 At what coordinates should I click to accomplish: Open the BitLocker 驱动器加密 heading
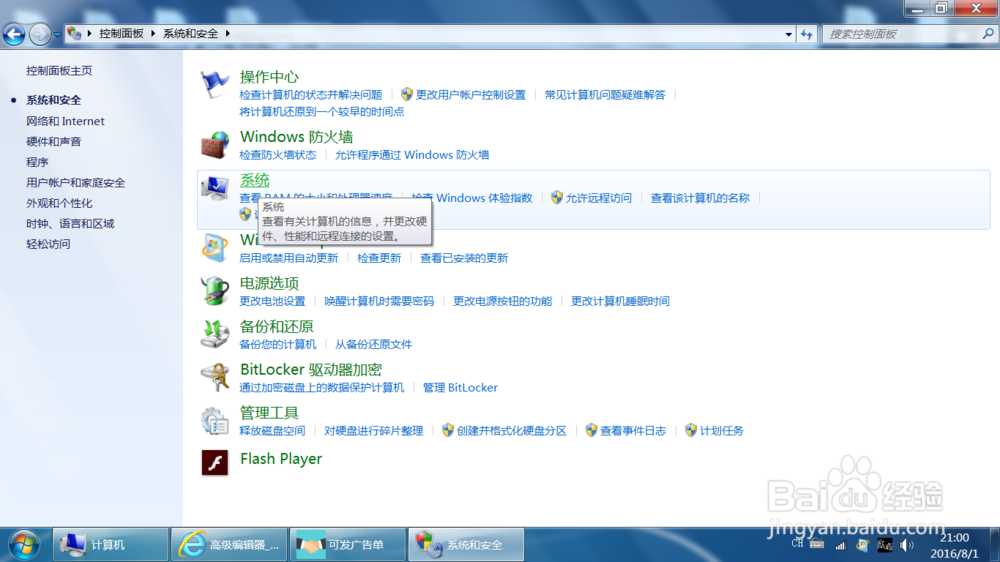point(311,369)
